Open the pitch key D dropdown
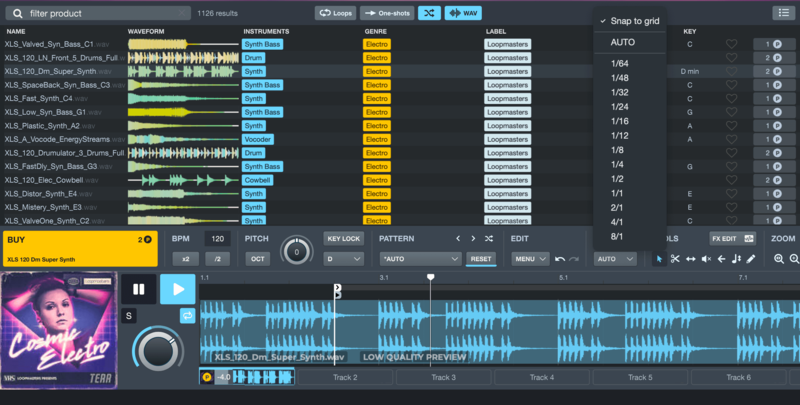 point(343,259)
